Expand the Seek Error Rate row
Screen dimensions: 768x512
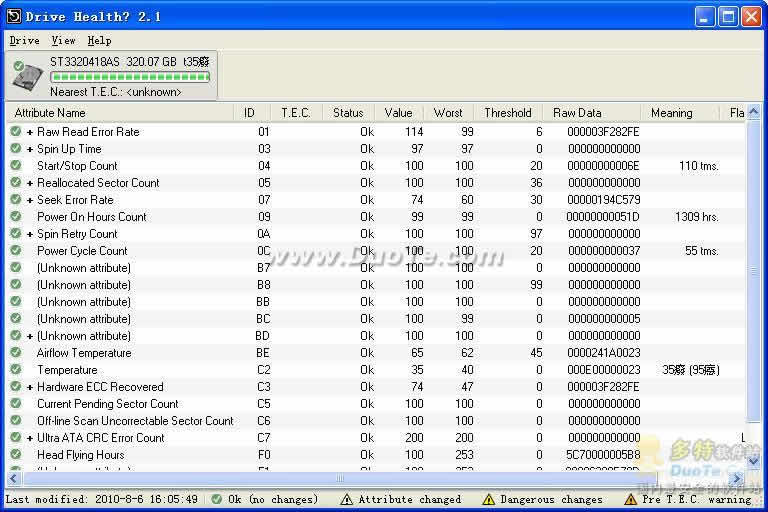(30, 200)
